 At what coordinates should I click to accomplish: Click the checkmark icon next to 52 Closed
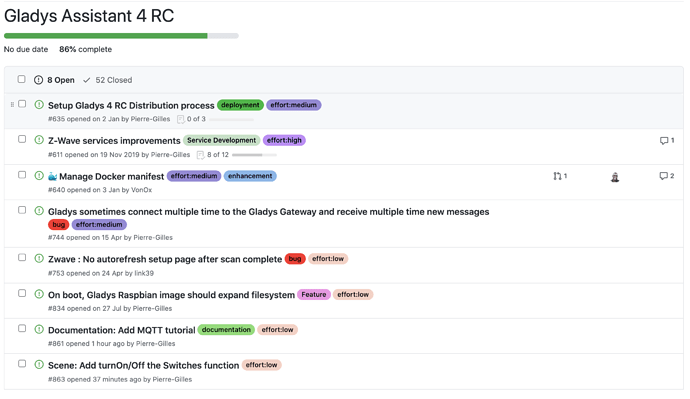point(87,80)
